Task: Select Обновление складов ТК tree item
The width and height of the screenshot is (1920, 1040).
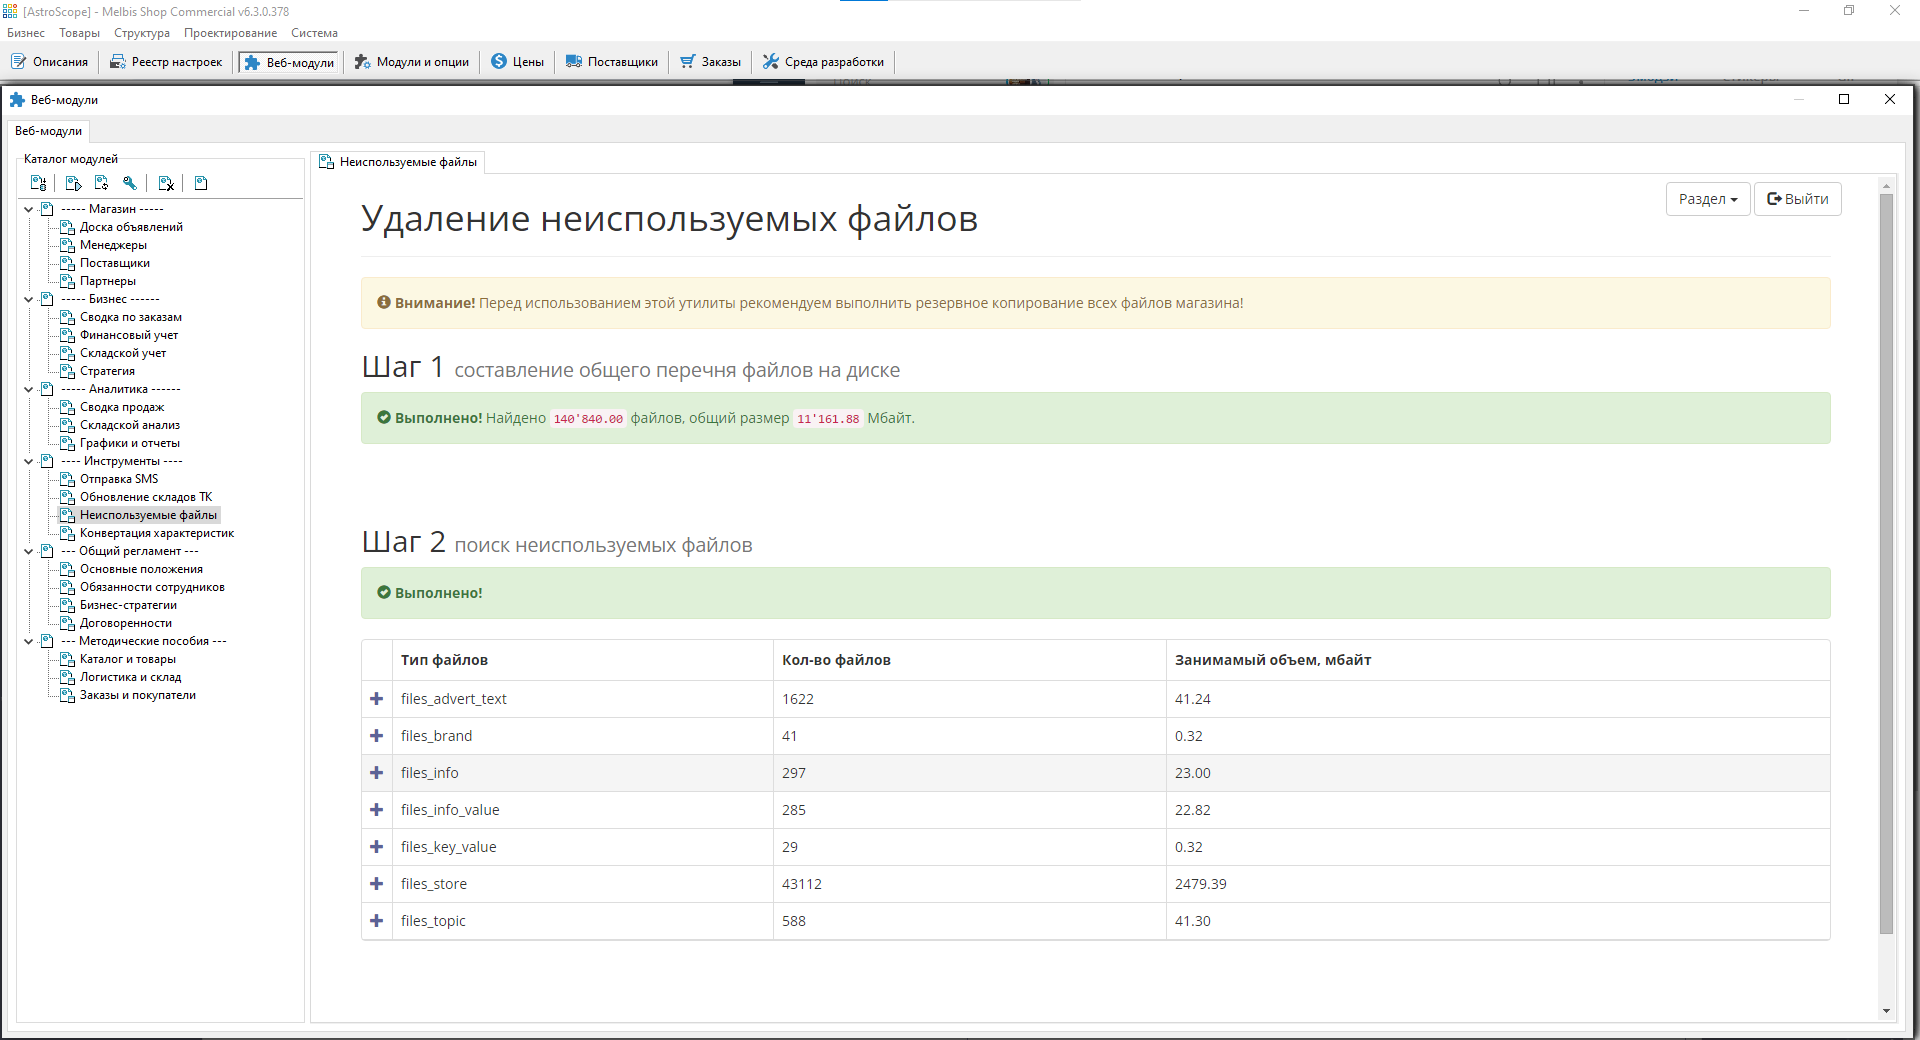Action: (x=146, y=497)
